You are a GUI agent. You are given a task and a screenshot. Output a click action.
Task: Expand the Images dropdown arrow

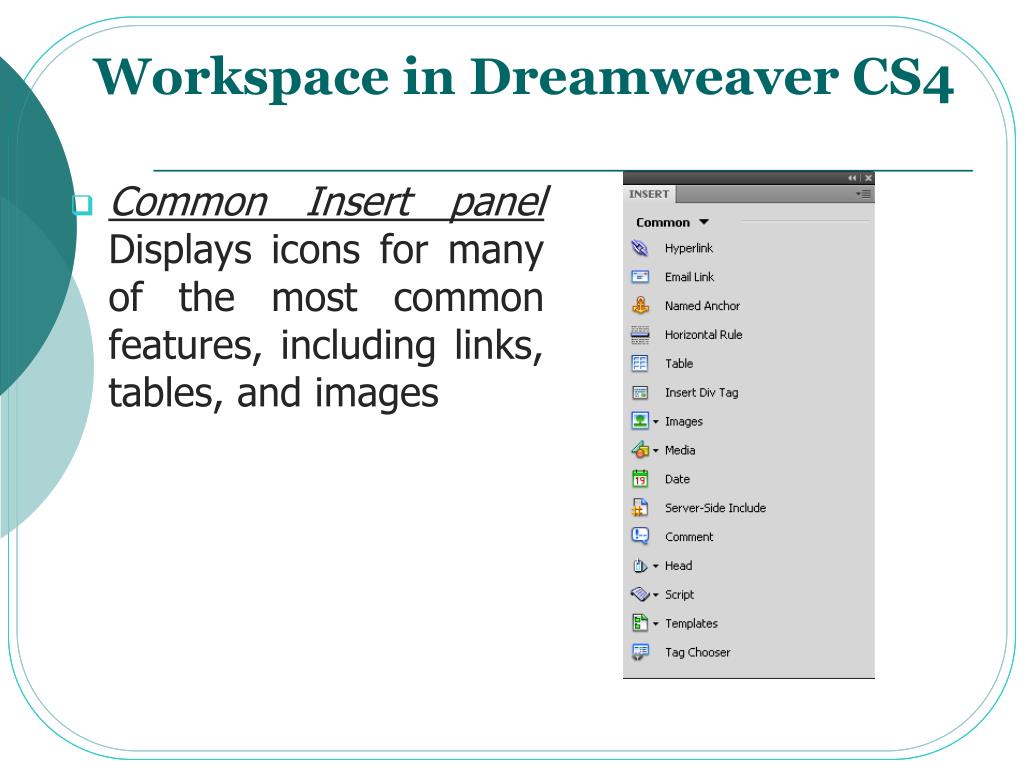[656, 421]
